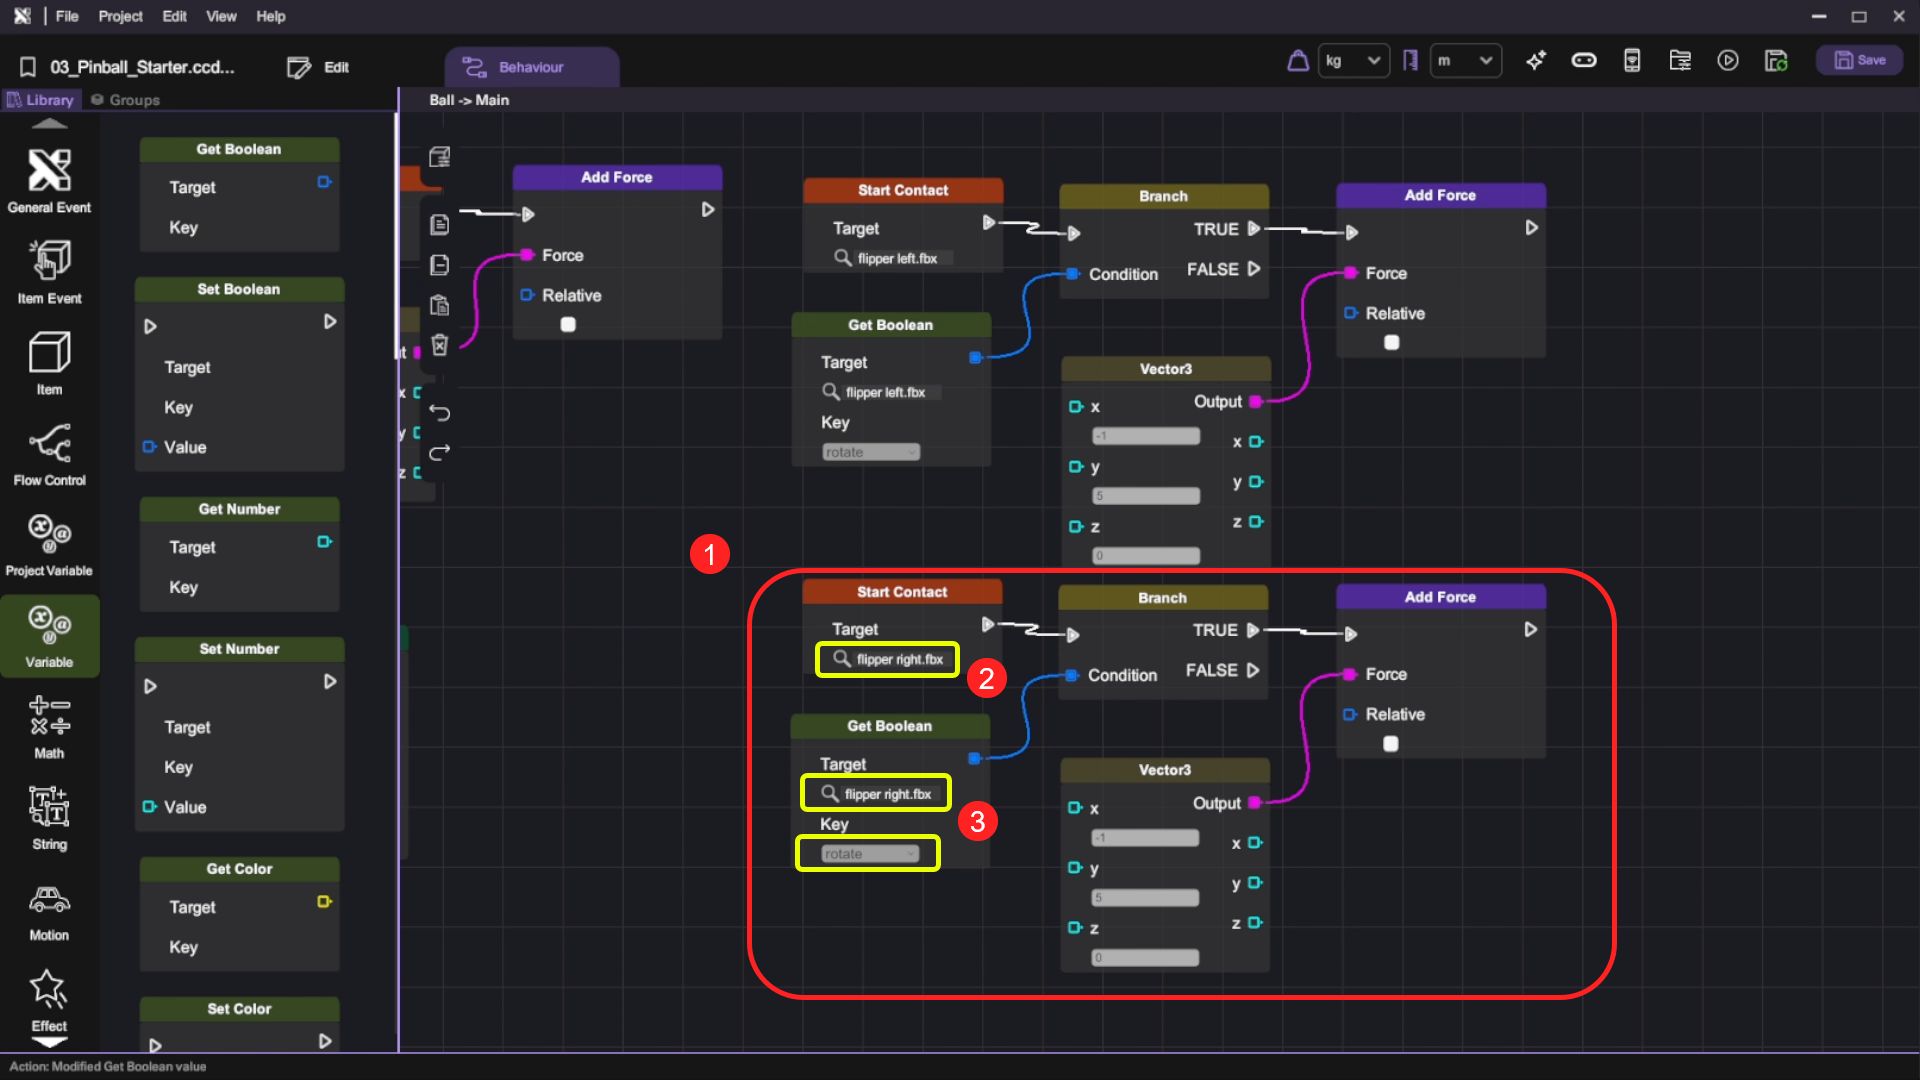Open the kg mass unit dropdown
Viewport: 1920px width, 1080px height.
point(1353,61)
